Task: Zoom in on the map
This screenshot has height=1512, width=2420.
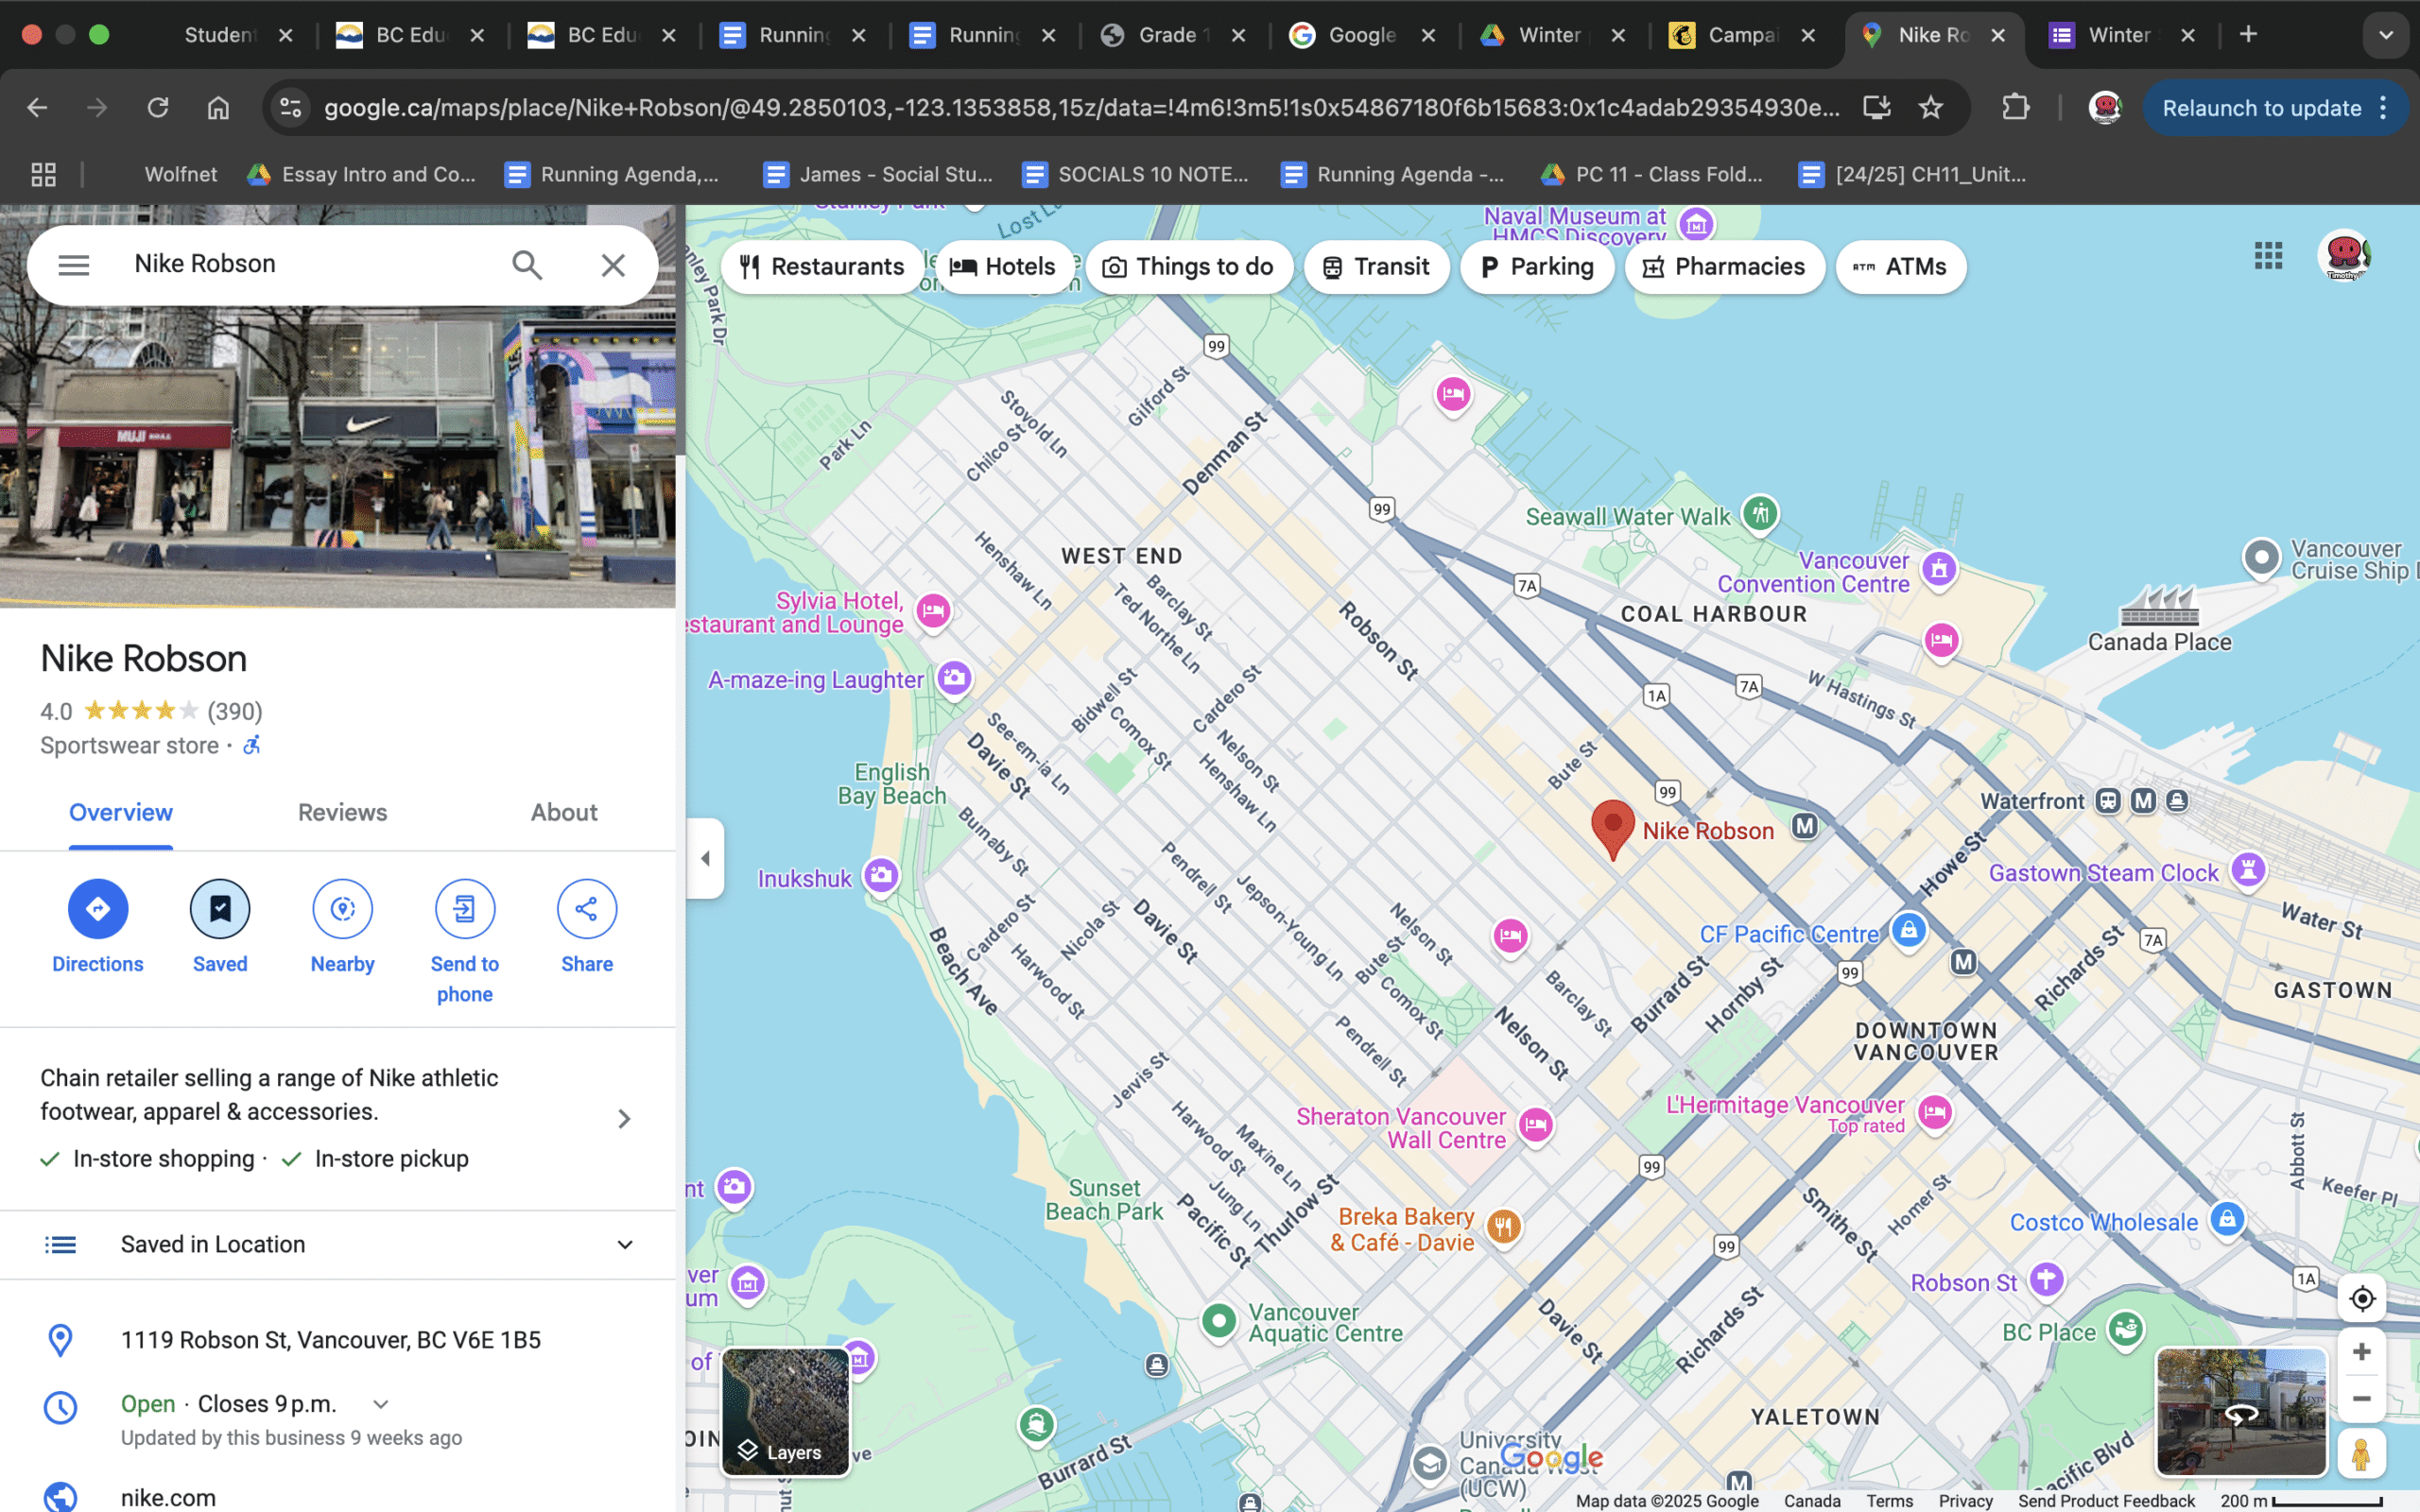Action: [2362, 1352]
